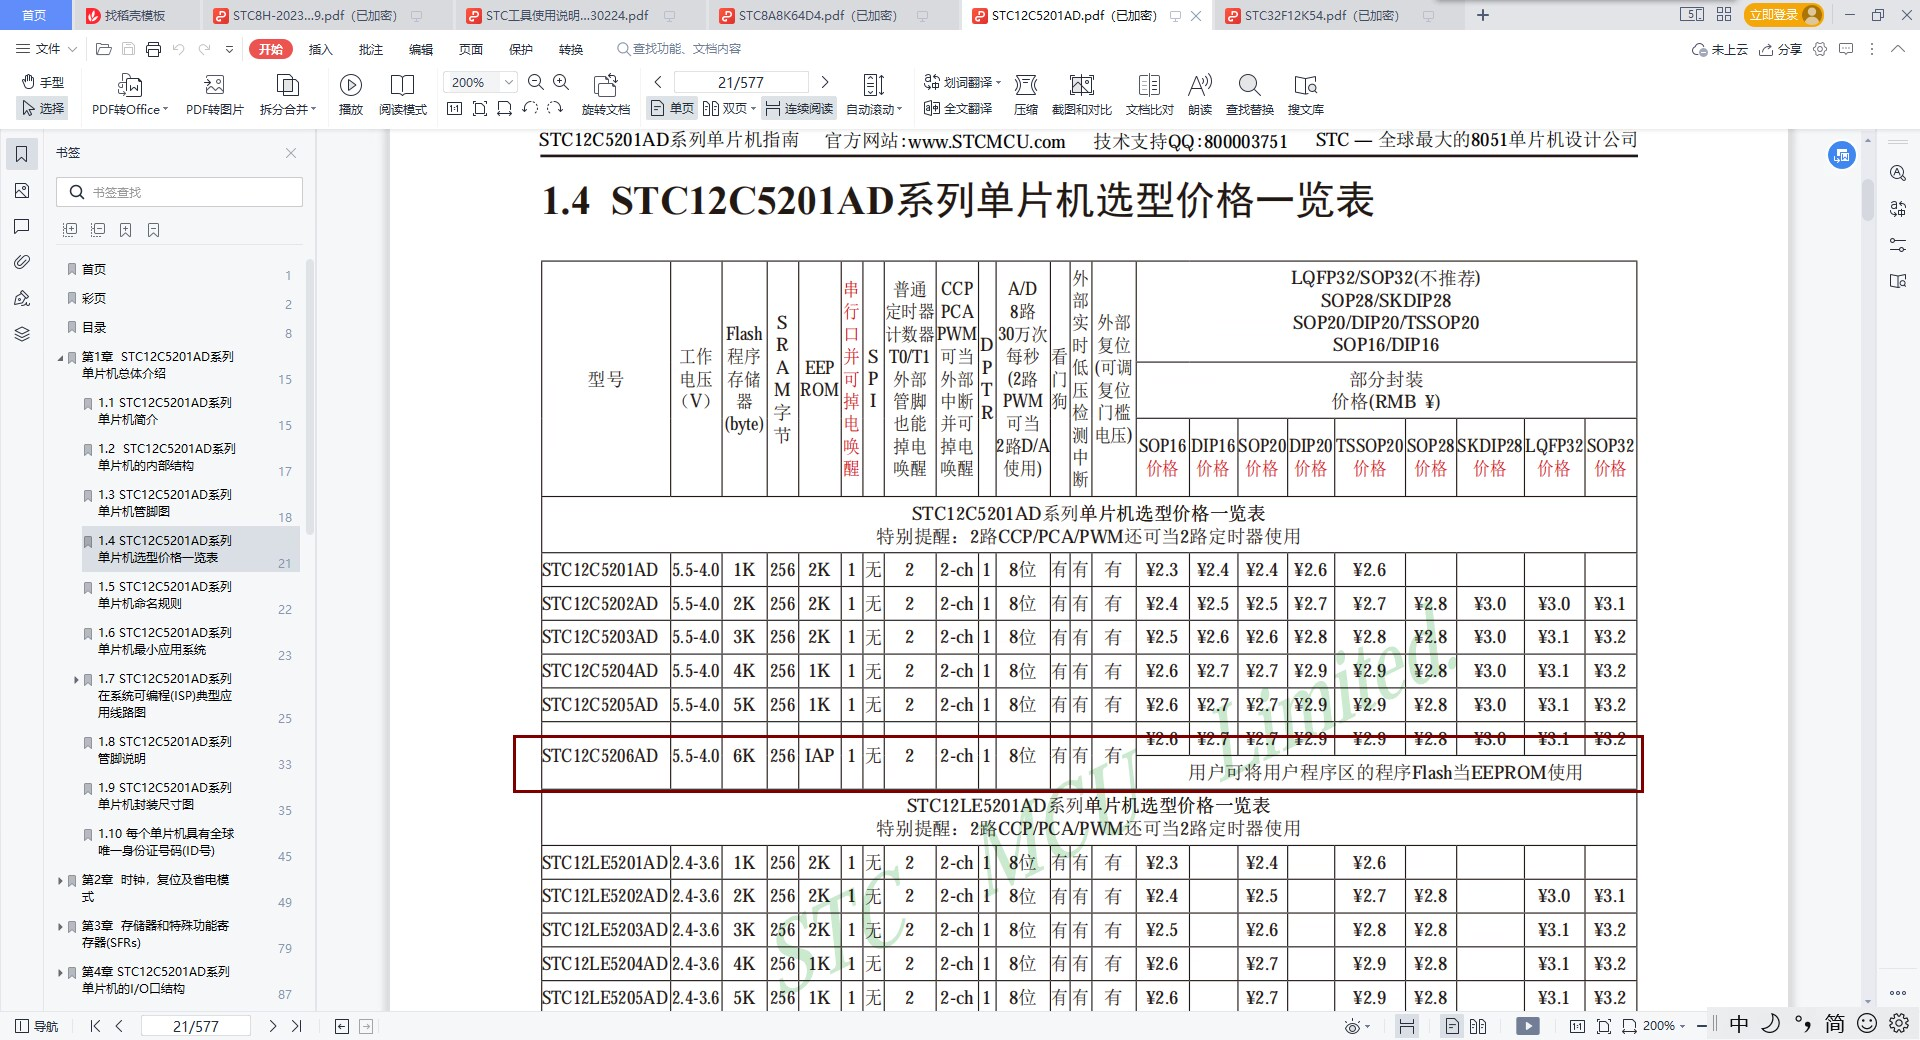1920x1040 pixels.
Task: Start 朗读 read aloud
Action: click(x=1200, y=95)
